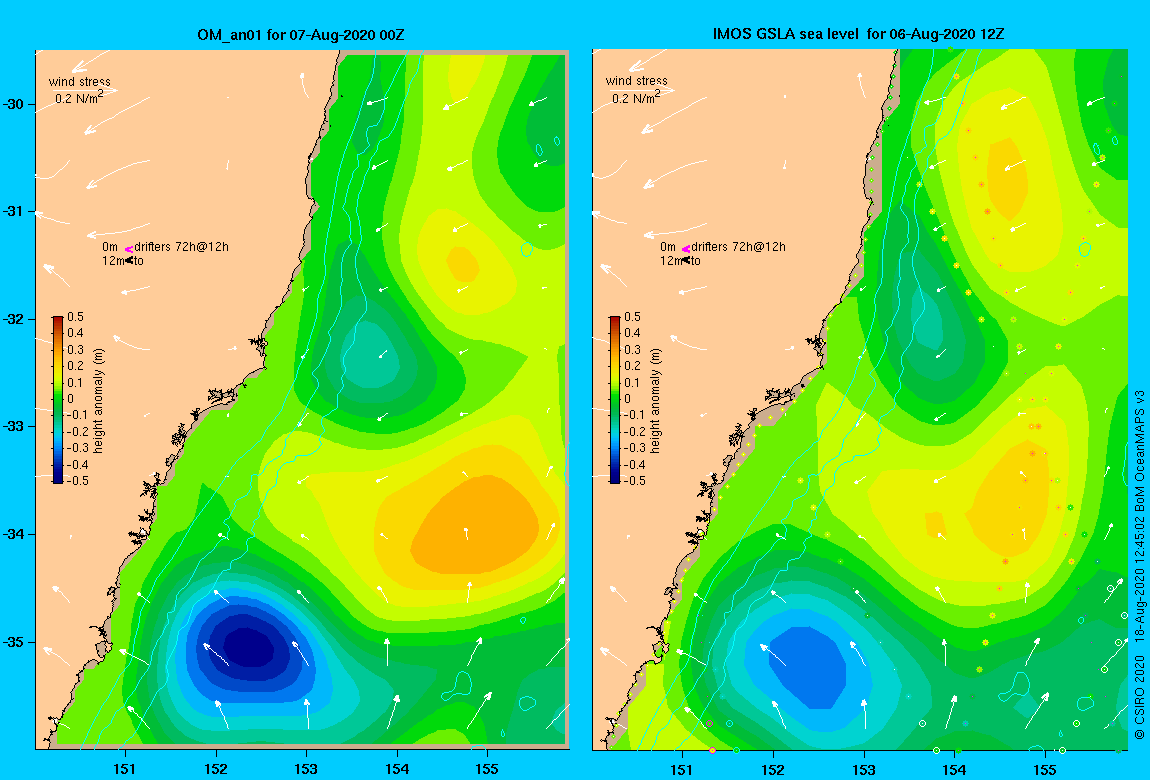Image resolution: width=1150 pixels, height=780 pixels.
Task: Select the wind stress label on left map
Action: [x=79, y=81]
